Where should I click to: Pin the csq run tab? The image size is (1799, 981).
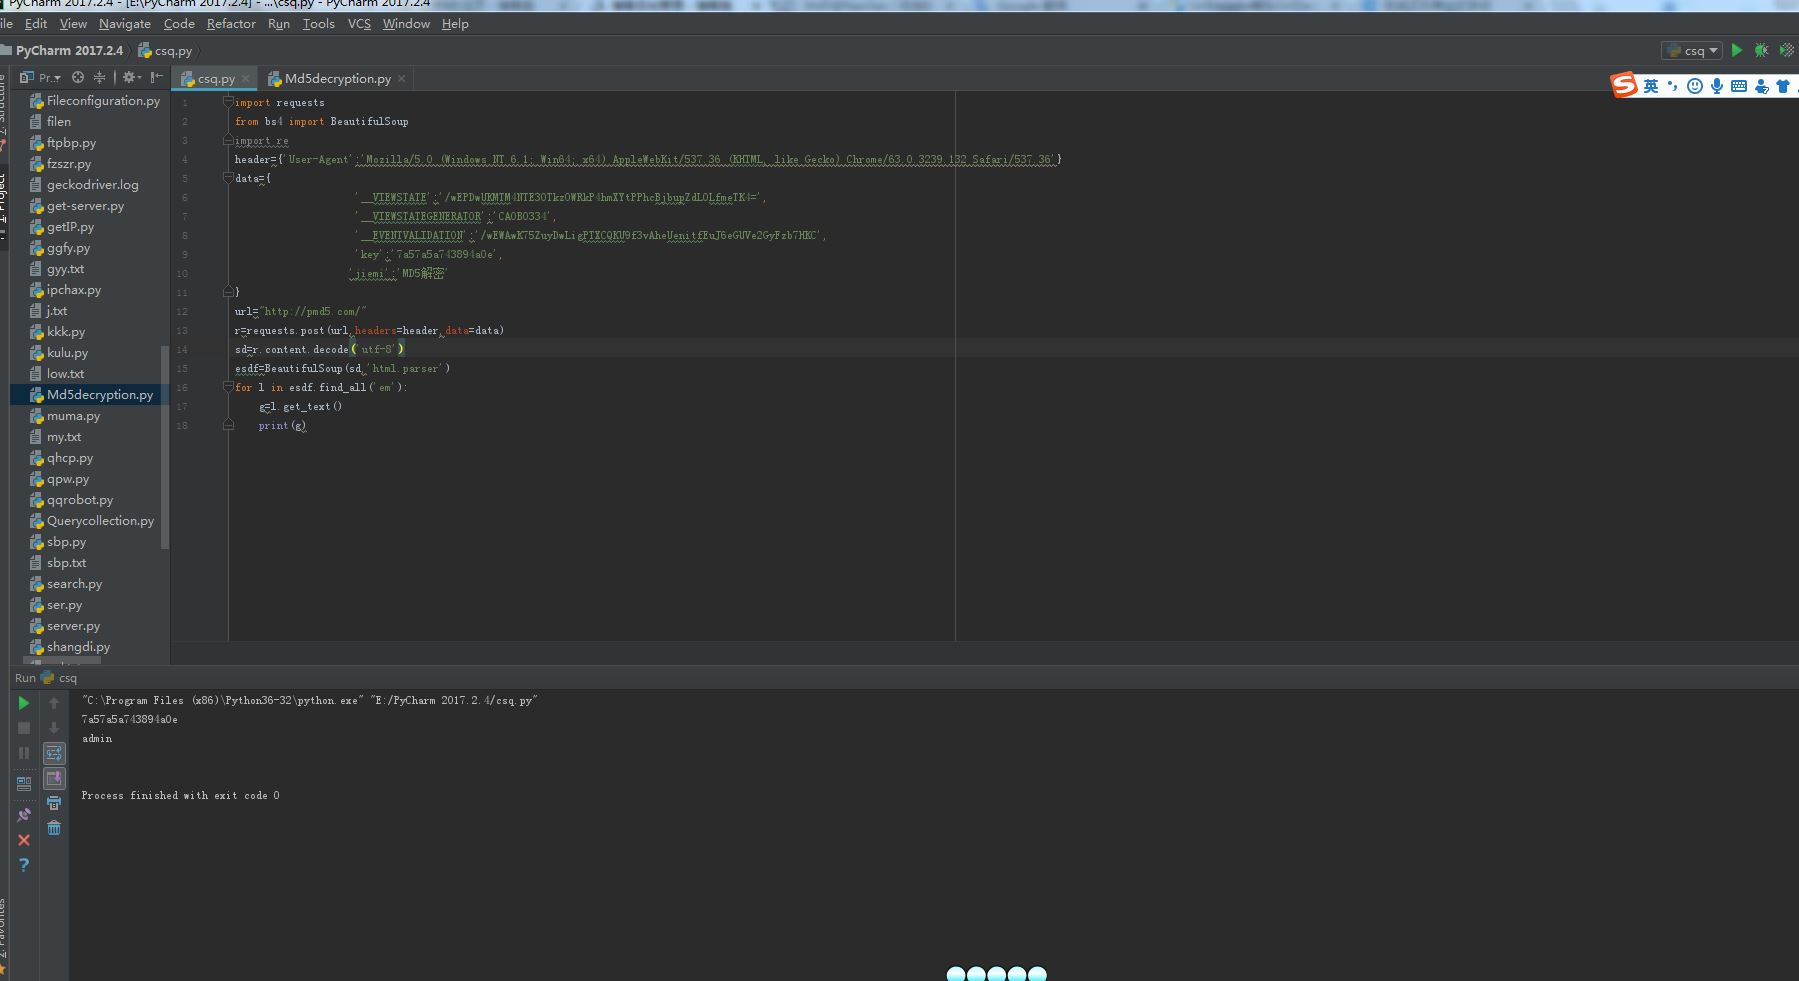(24, 815)
